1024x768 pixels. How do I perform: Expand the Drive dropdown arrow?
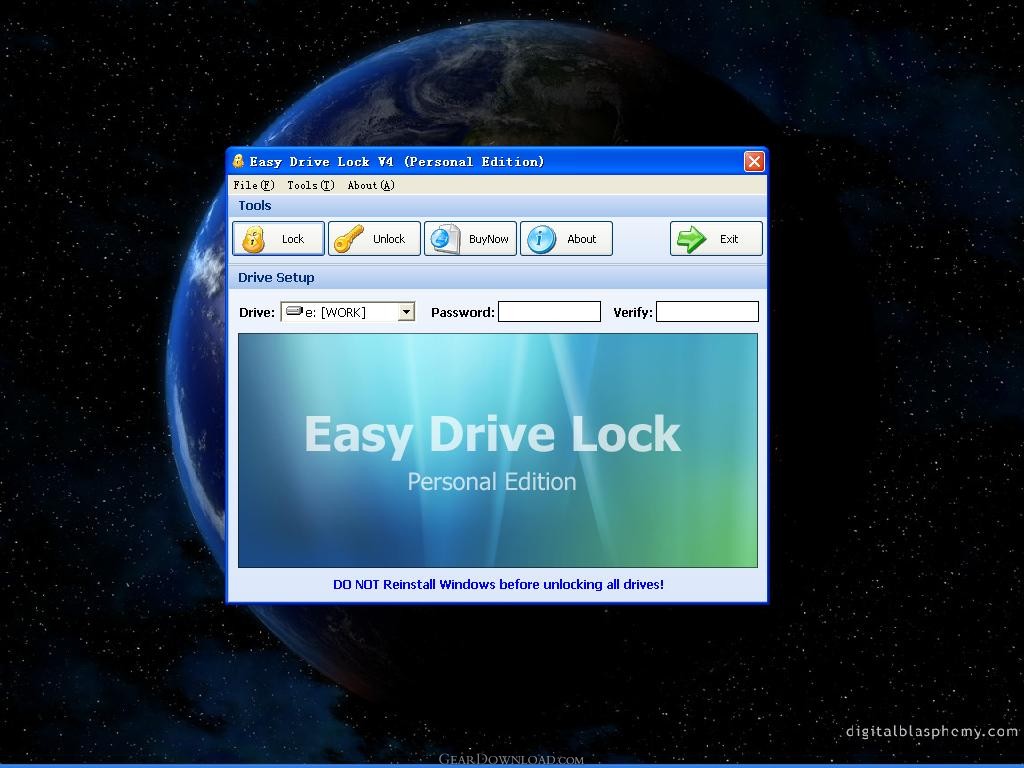click(x=406, y=312)
